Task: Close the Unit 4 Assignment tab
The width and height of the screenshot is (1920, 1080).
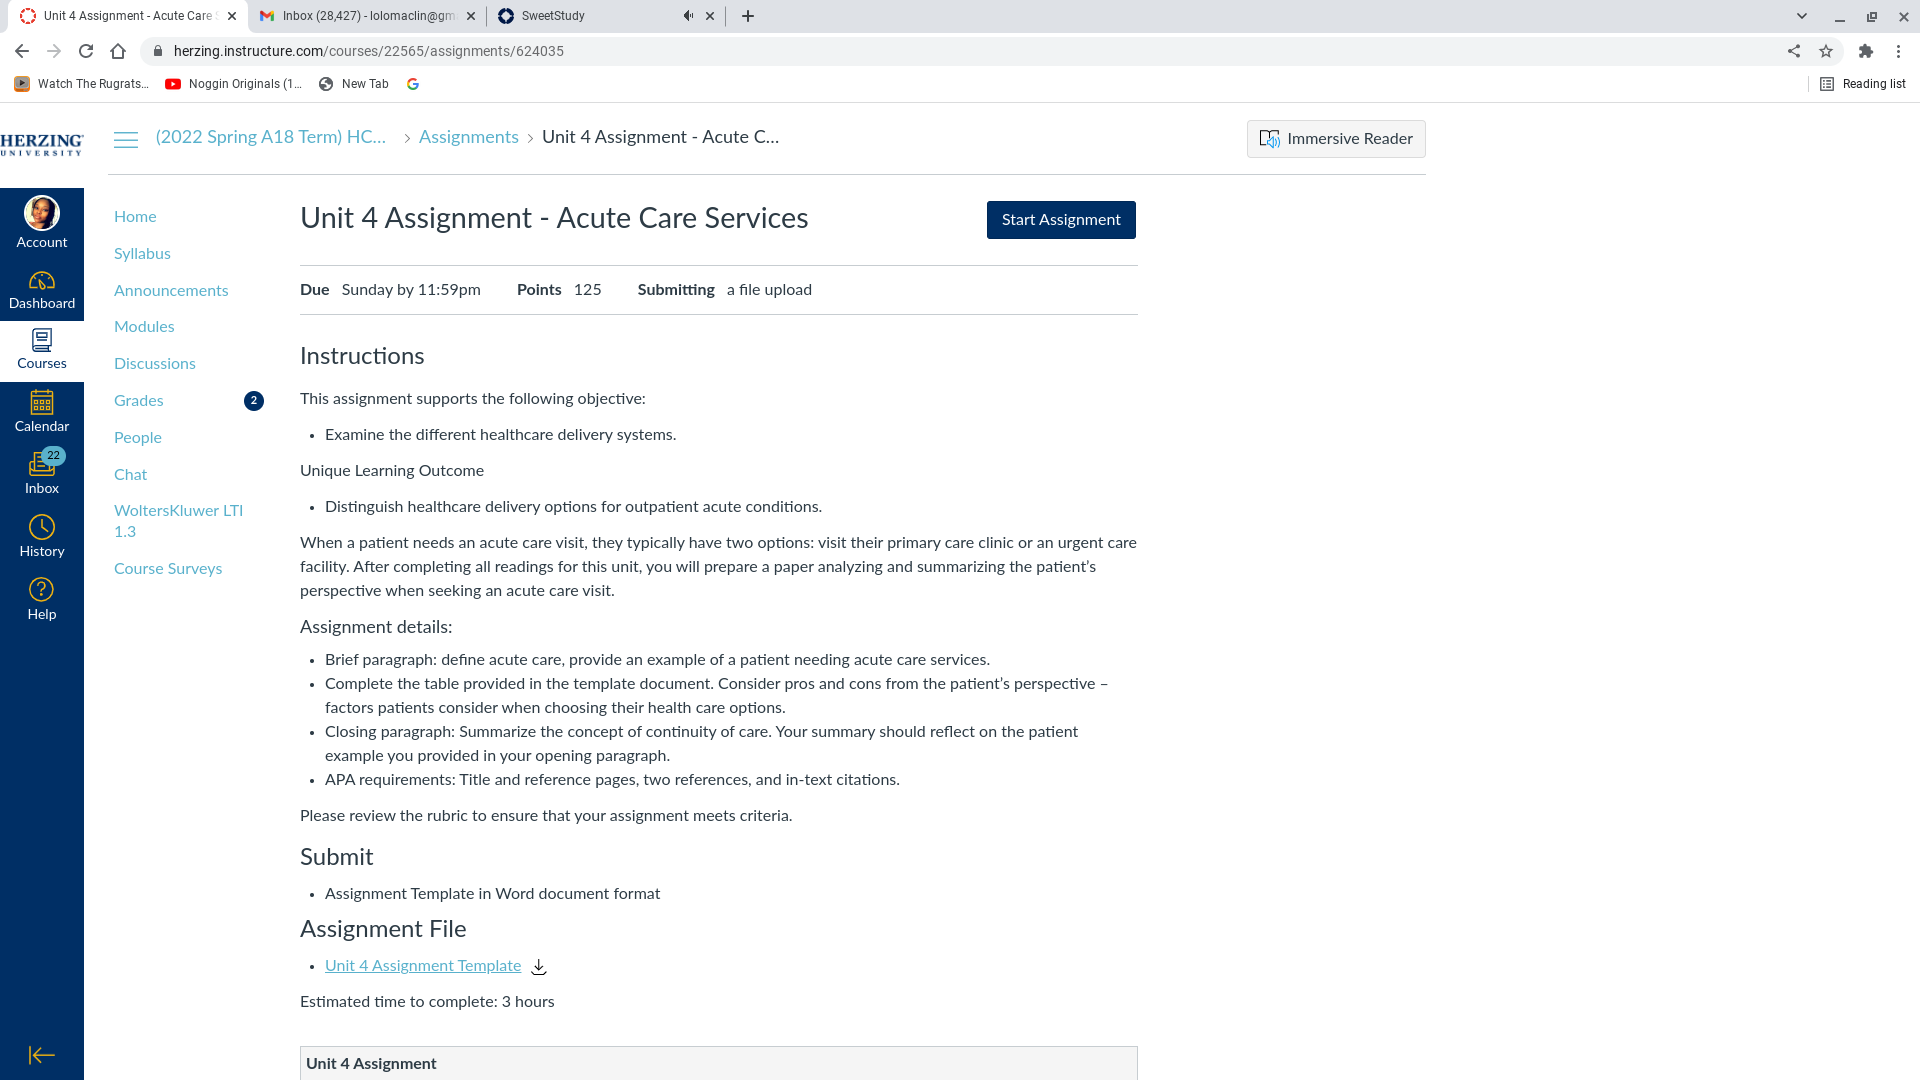Action: coord(232,16)
